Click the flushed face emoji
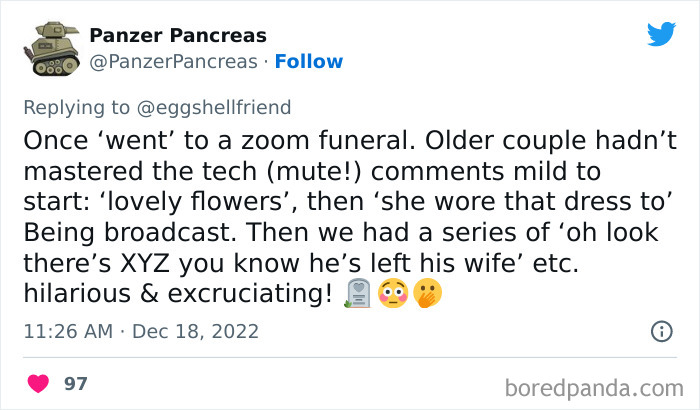The width and height of the screenshot is (700, 410). coord(389,293)
